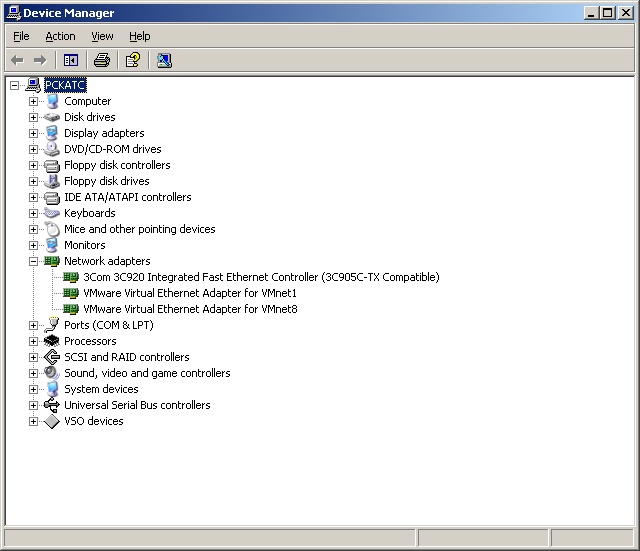This screenshot has width=640, height=551.
Task: Click the Network adapters card icon
Action: [52, 261]
